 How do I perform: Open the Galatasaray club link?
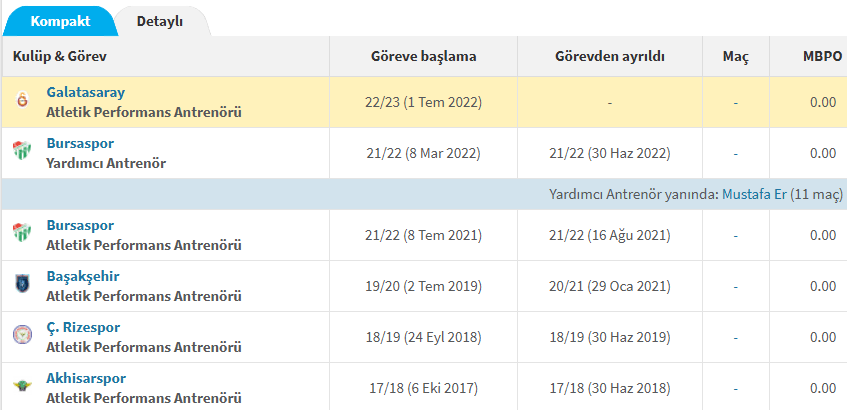tap(86, 93)
